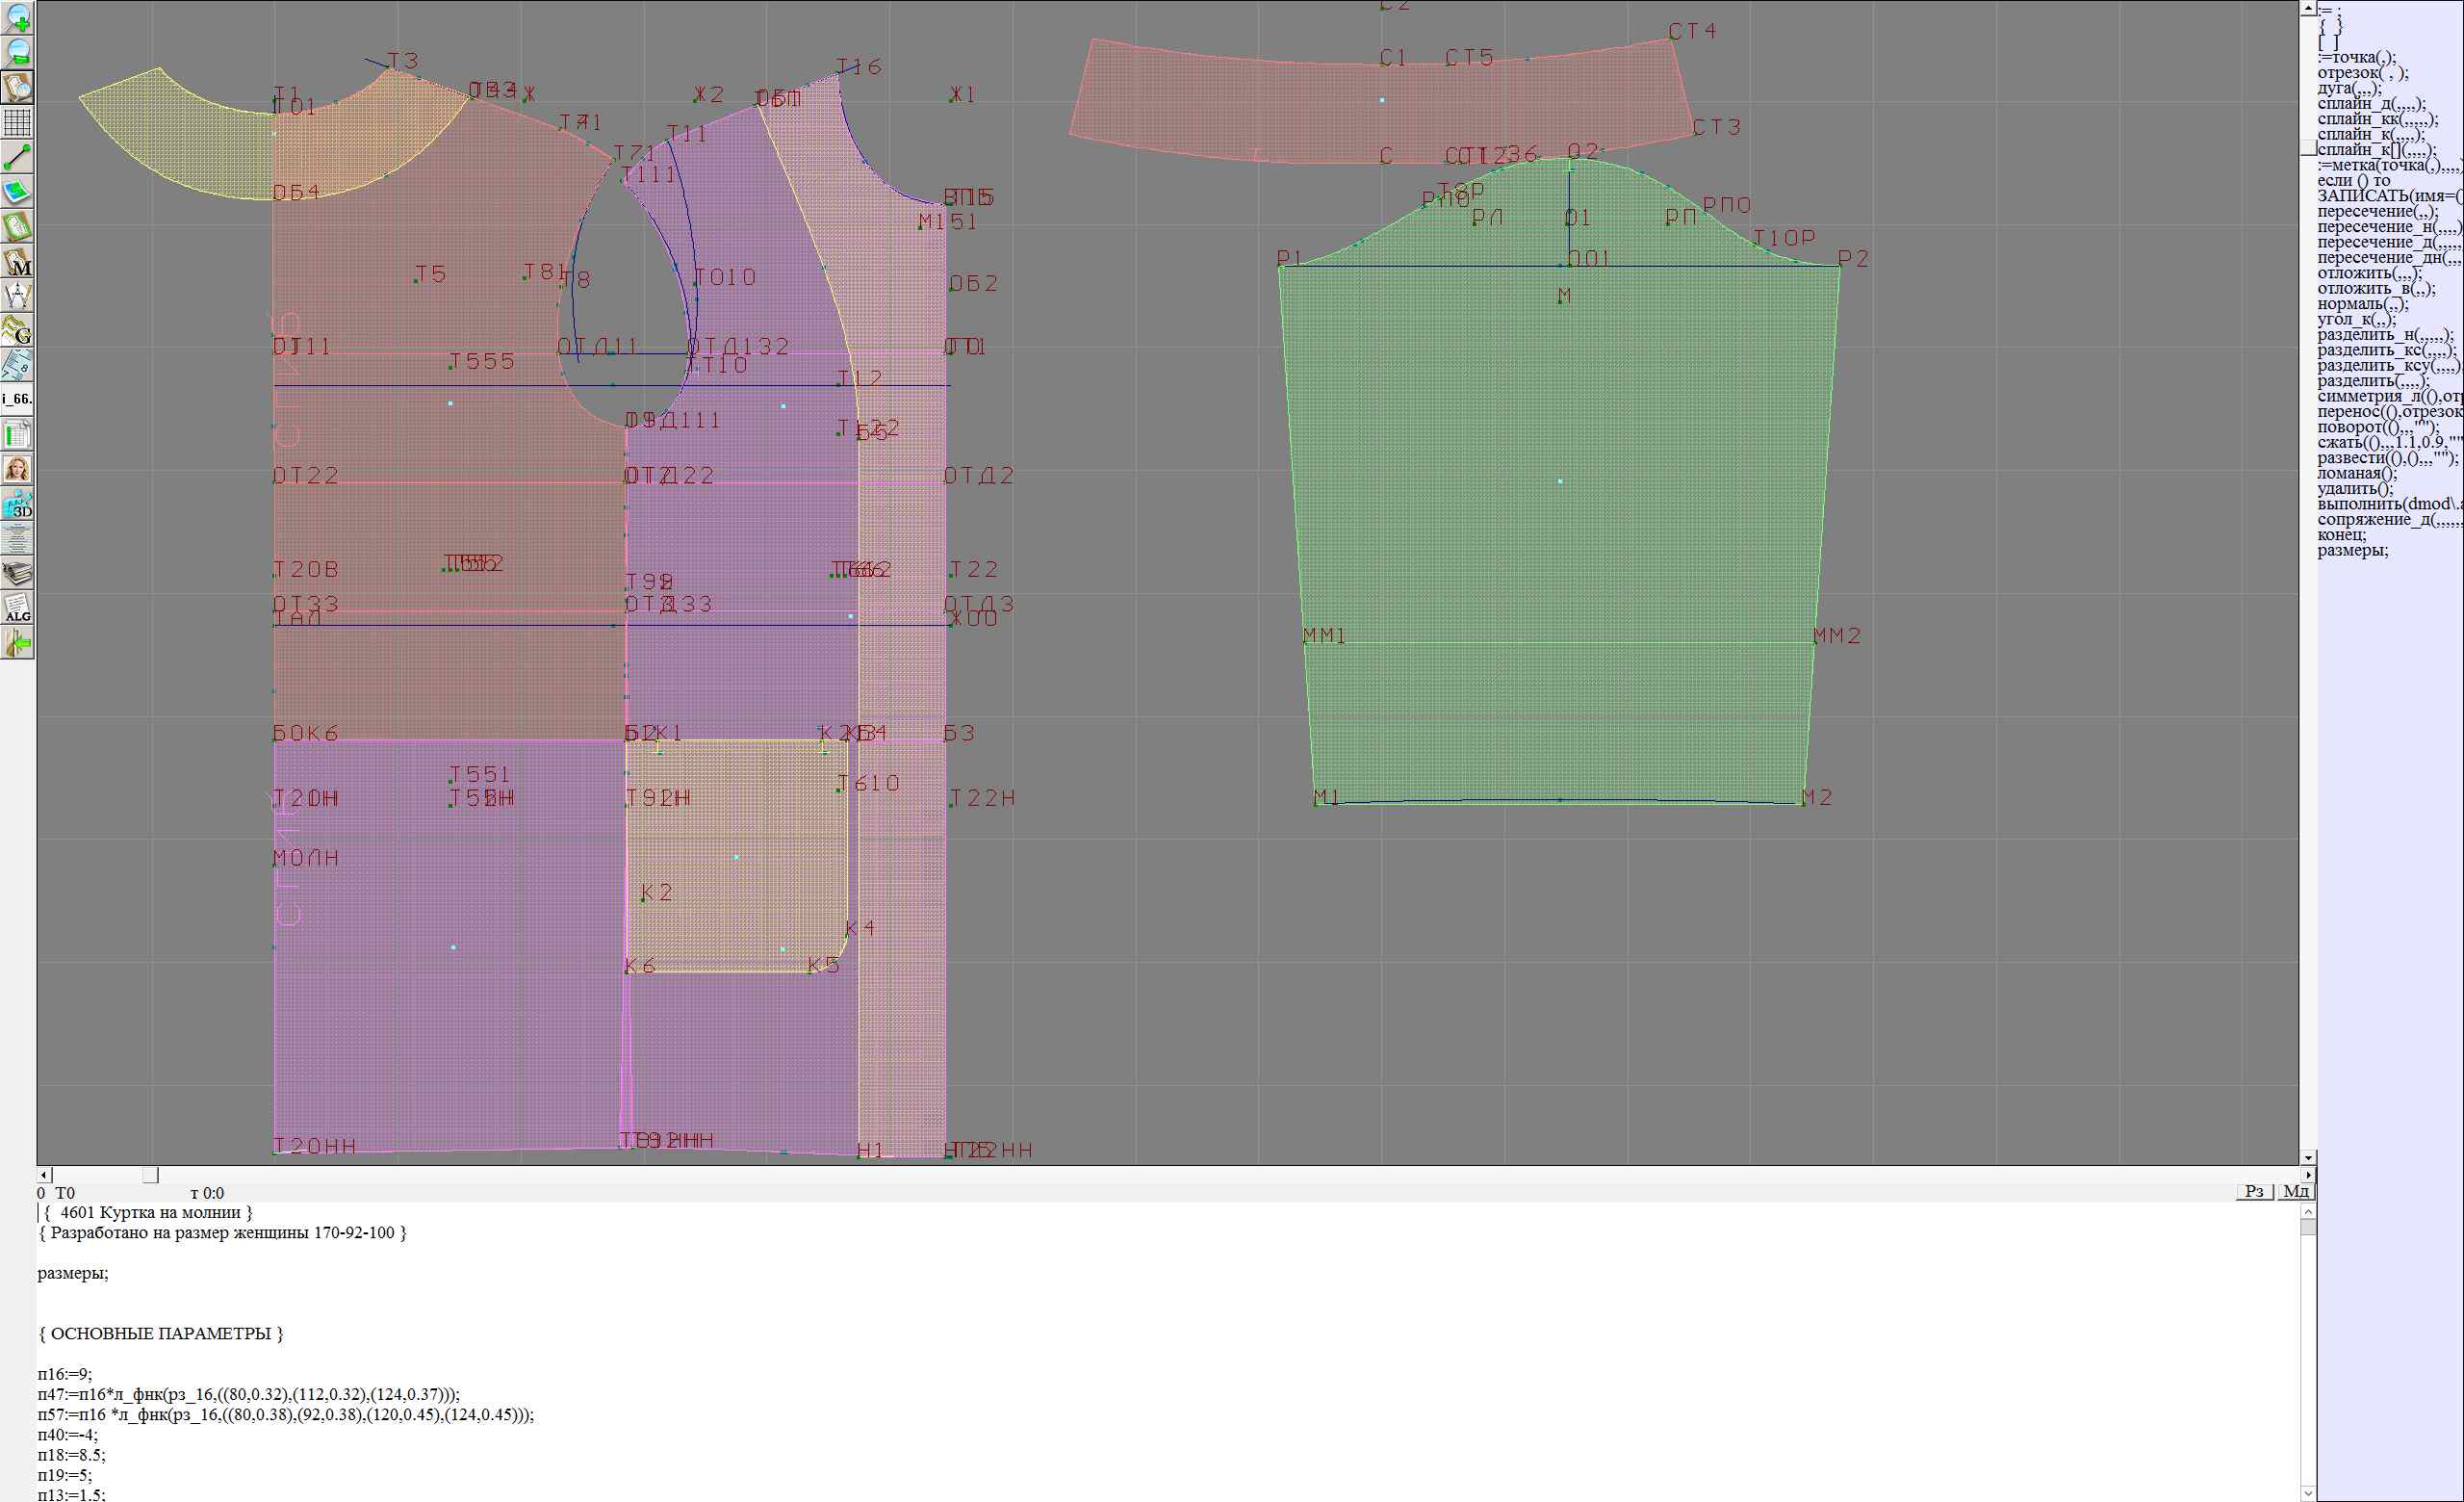The width and height of the screenshot is (2464, 1502).
Task: Click in the code line п16:=9;
Action: pos(65,1374)
